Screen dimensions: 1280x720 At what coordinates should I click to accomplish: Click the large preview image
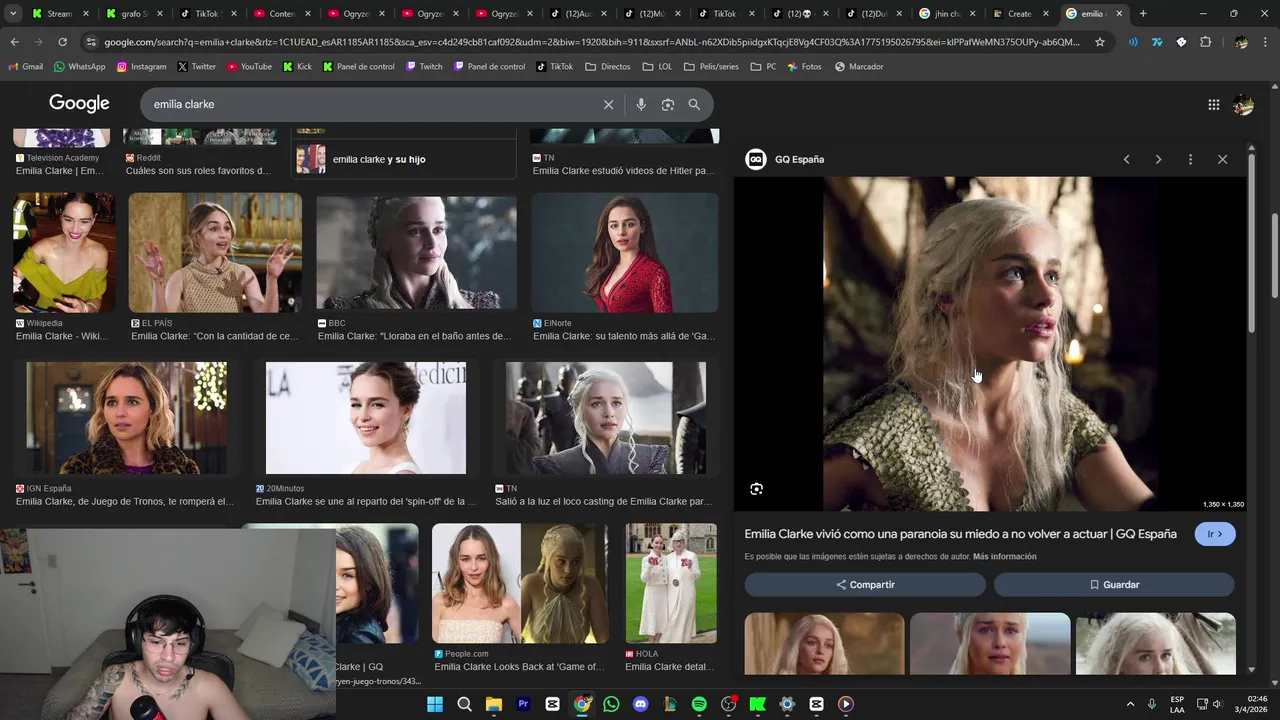(x=990, y=344)
